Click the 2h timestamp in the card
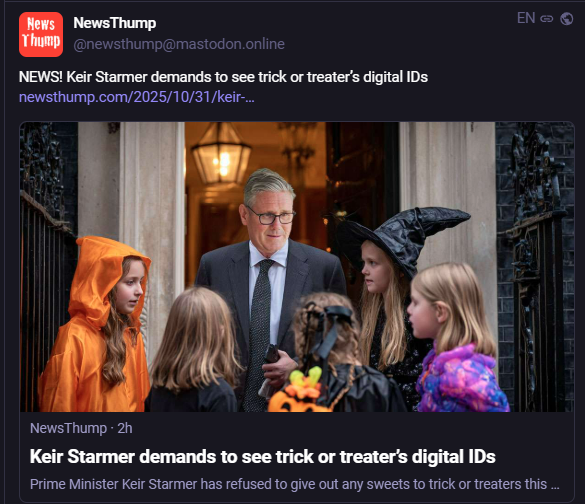Screen dimensions: 585x504 (125, 428)
